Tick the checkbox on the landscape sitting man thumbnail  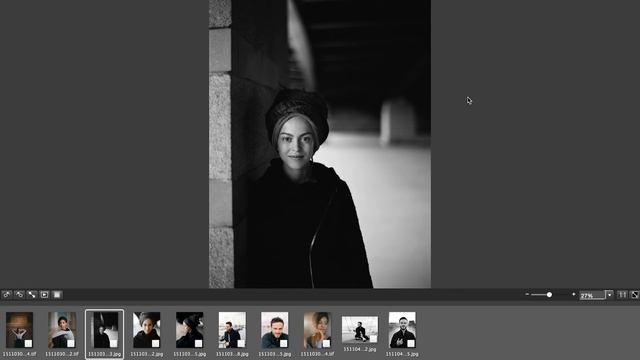coord(373,338)
